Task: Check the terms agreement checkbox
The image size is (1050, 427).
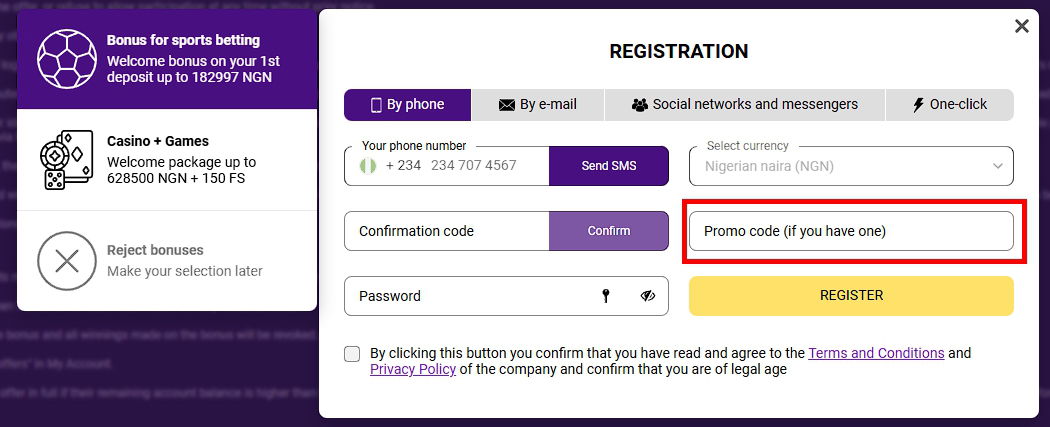Action: (x=351, y=354)
